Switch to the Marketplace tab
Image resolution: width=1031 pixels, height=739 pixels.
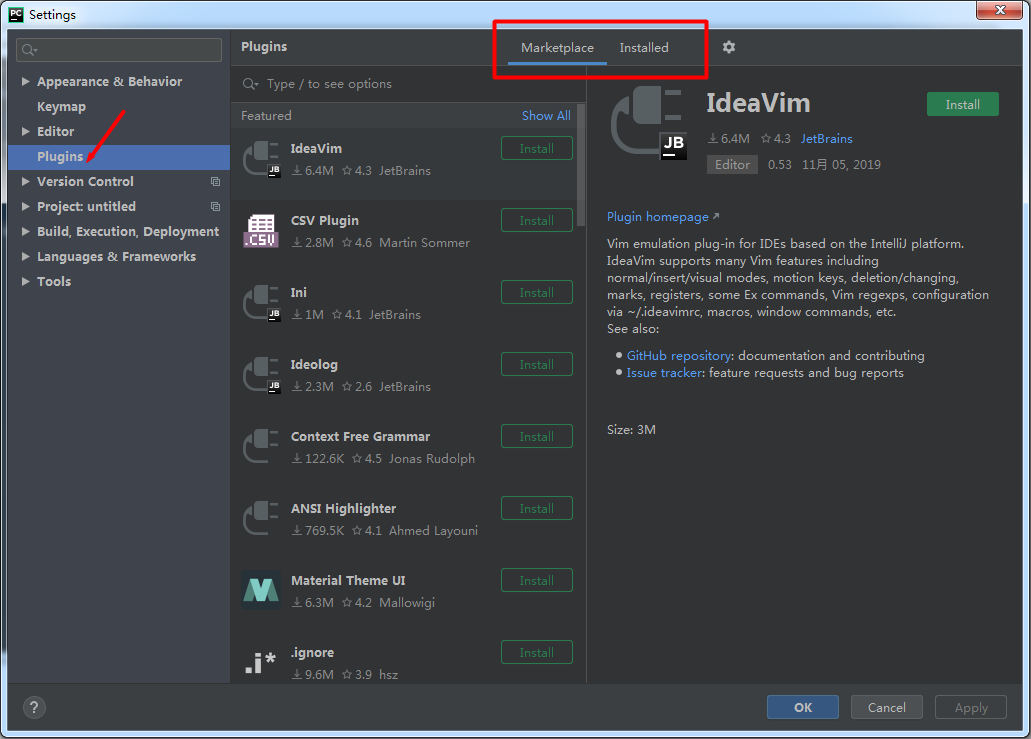557,47
